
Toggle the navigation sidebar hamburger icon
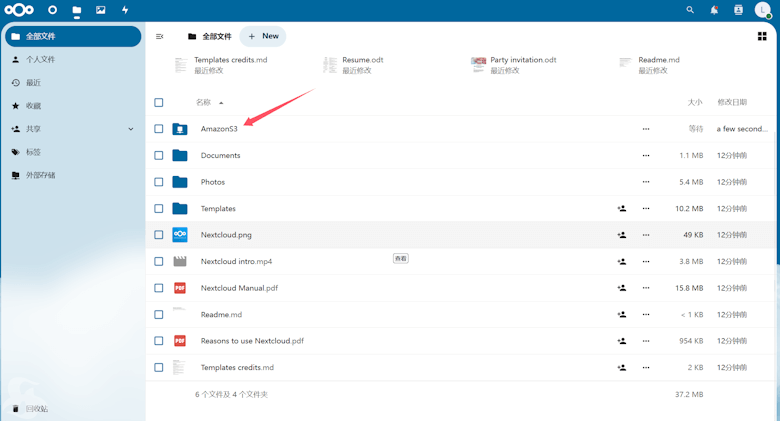(x=160, y=36)
